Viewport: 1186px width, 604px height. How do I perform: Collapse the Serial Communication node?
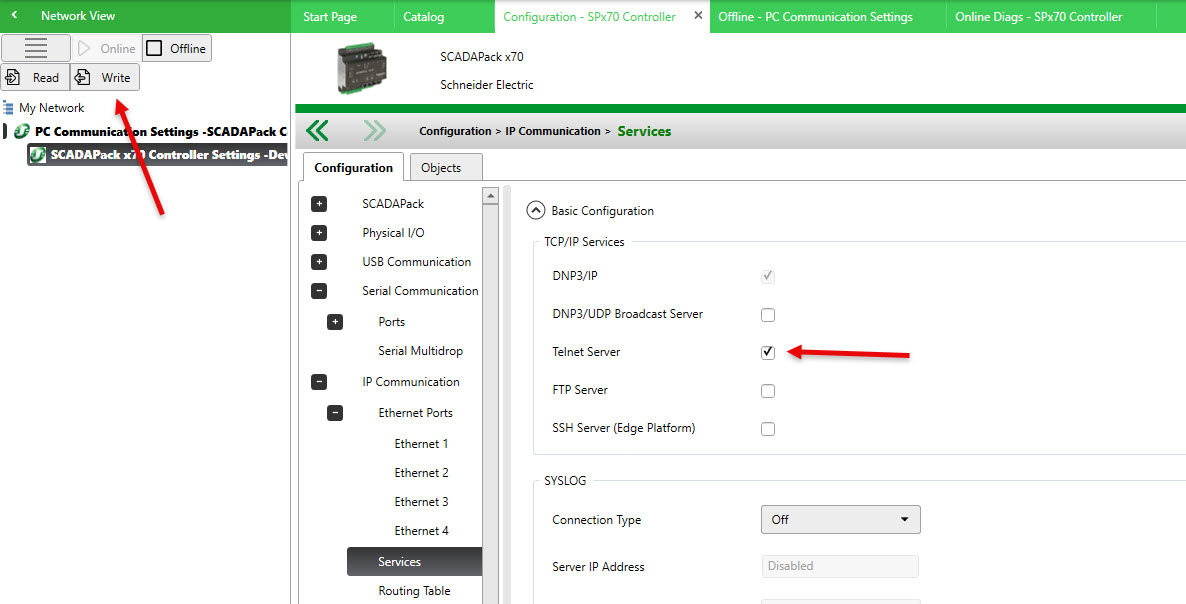[319, 290]
